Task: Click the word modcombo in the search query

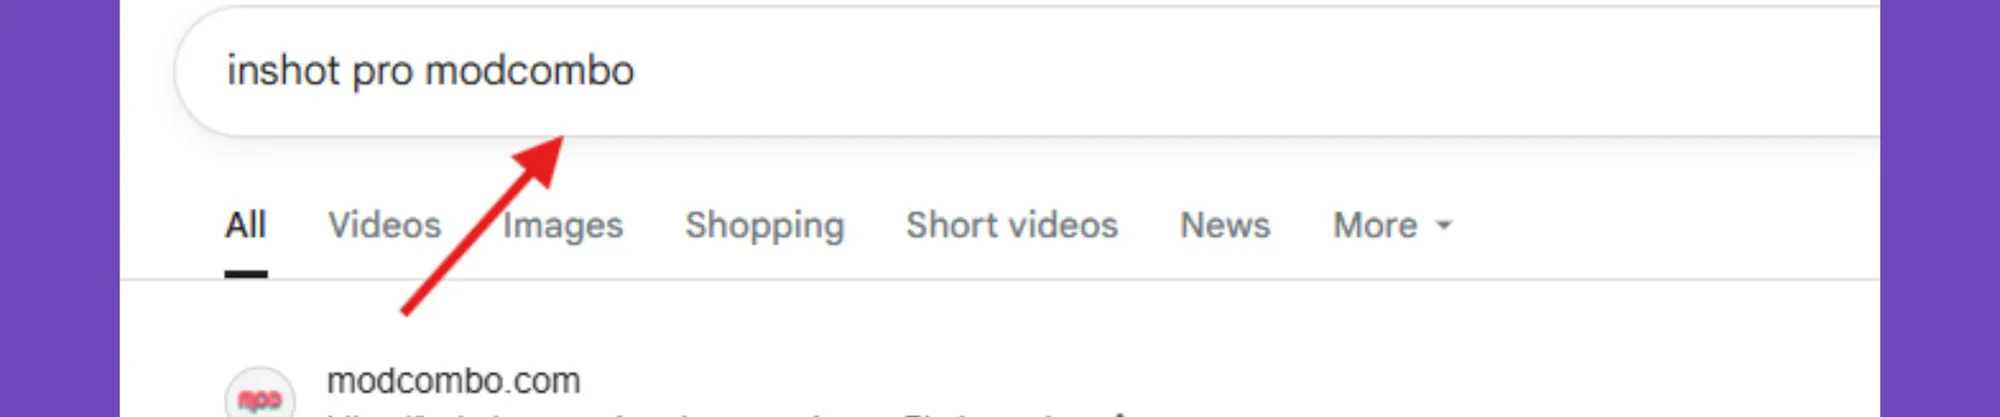Action: click(x=530, y=71)
